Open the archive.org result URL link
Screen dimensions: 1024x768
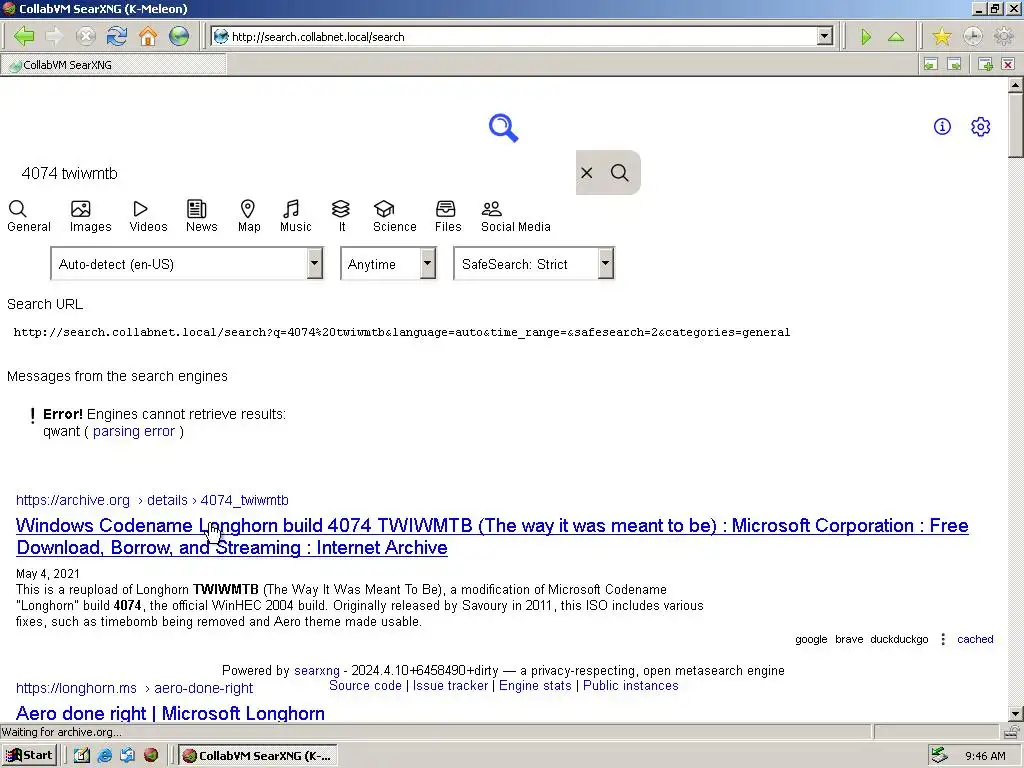pos(152,500)
